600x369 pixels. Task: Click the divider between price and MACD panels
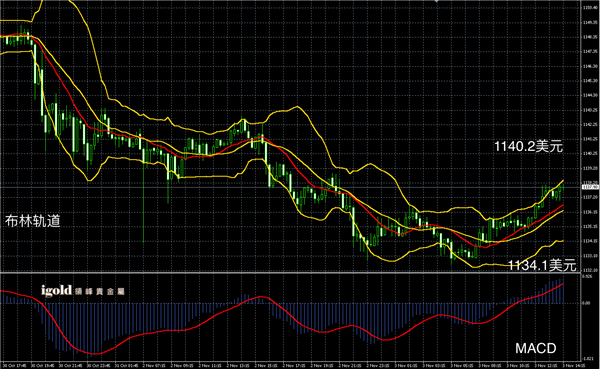pyautogui.click(x=291, y=273)
